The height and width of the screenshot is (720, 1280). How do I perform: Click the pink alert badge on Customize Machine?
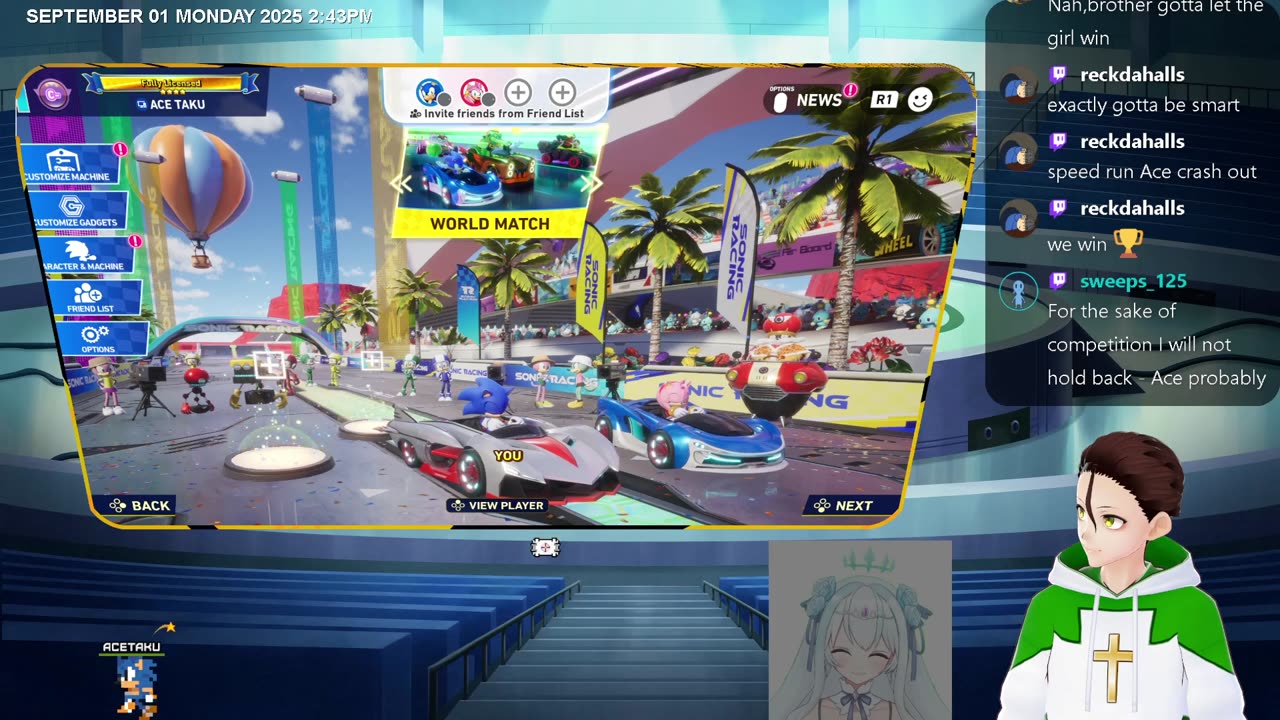coord(120,150)
